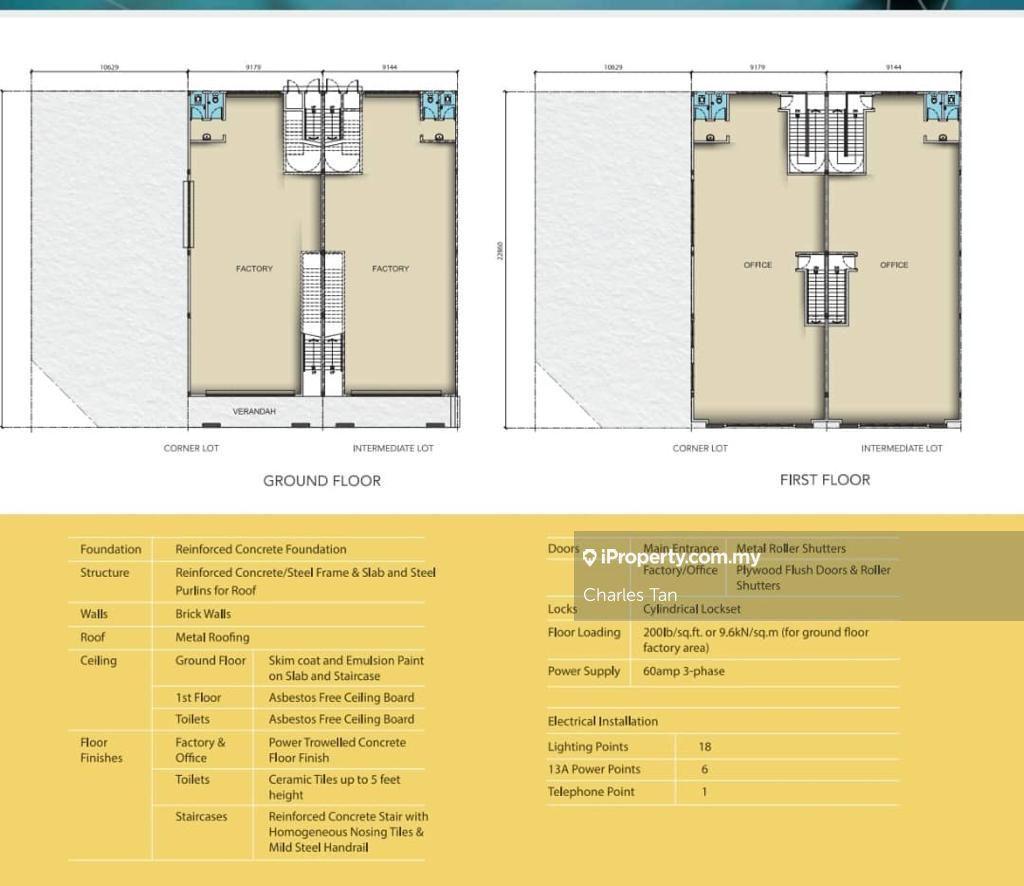The width and height of the screenshot is (1024, 886).
Task: Select the Telephone Point row label
Action: [x=591, y=792]
